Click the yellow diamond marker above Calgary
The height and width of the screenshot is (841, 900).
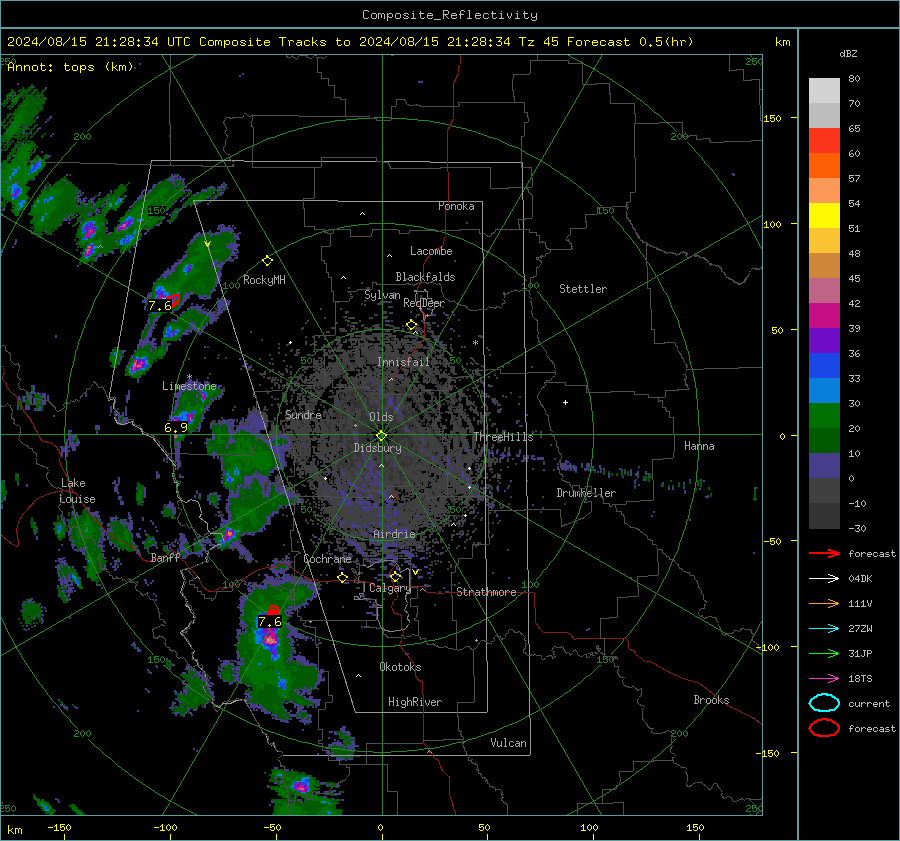[395, 576]
